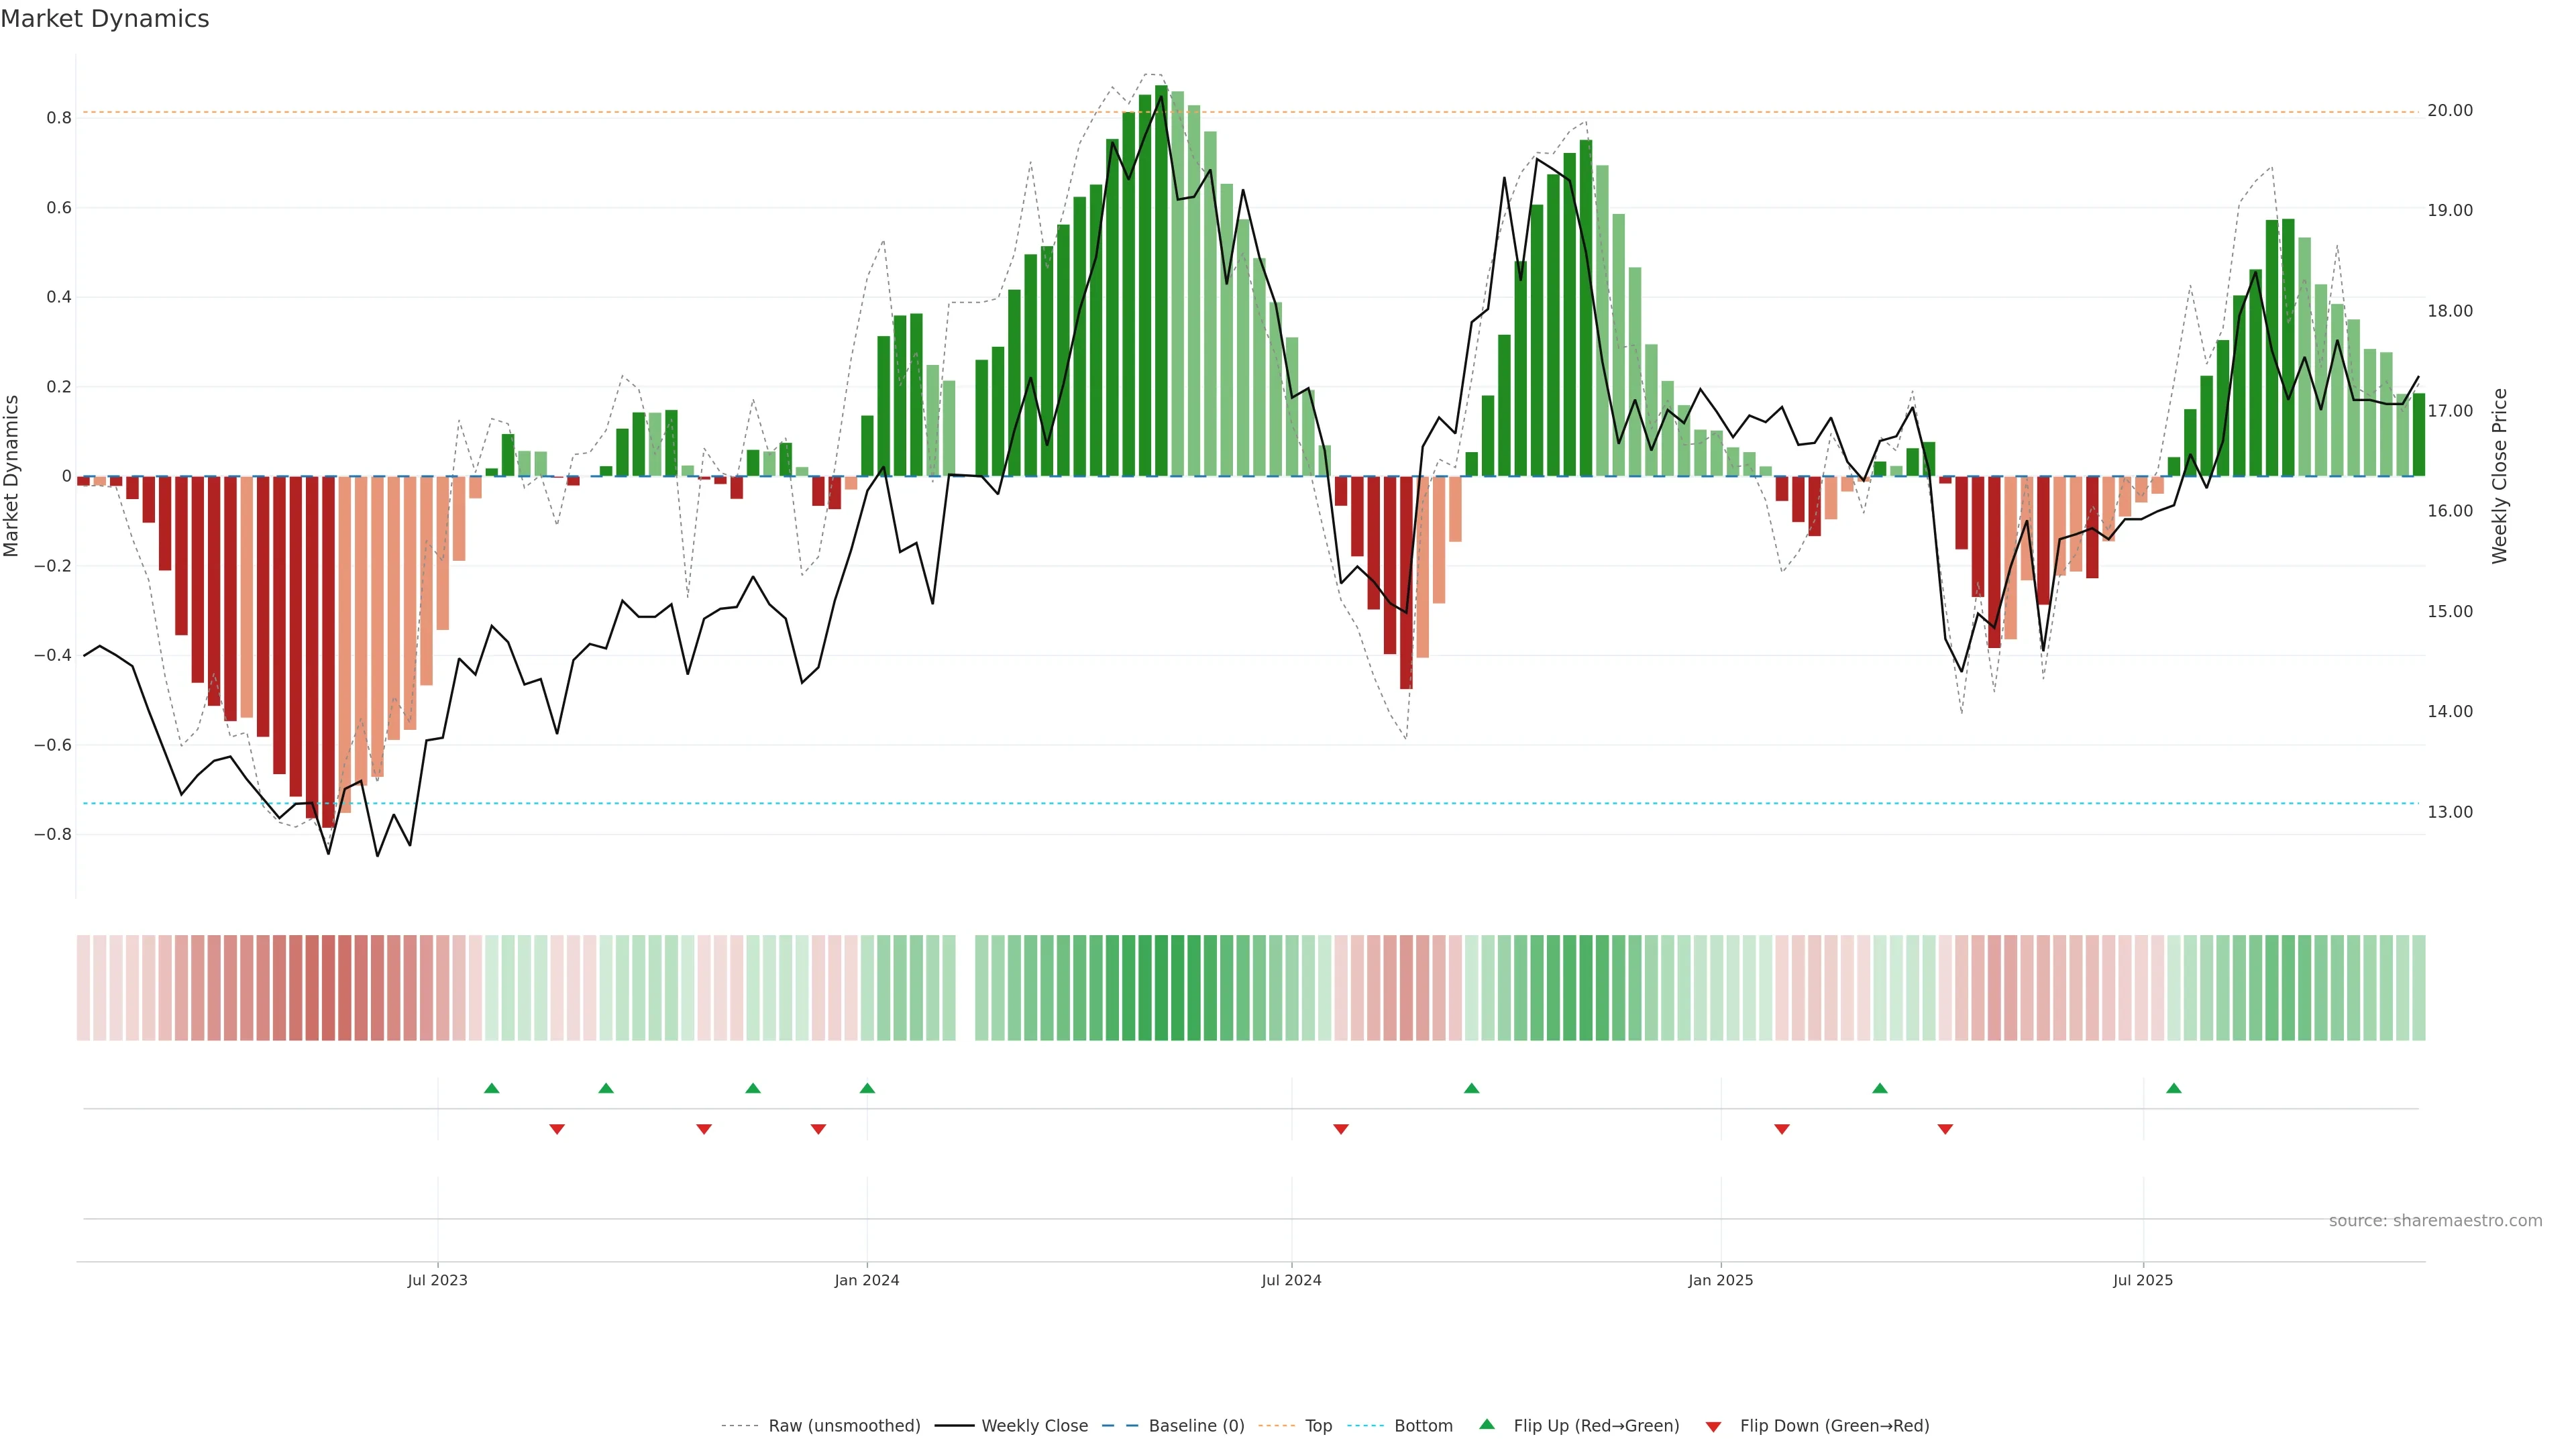Click the red flip-down marker after Jul 2024
The image size is (2576, 1449).
pyautogui.click(x=1341, y=1129)
